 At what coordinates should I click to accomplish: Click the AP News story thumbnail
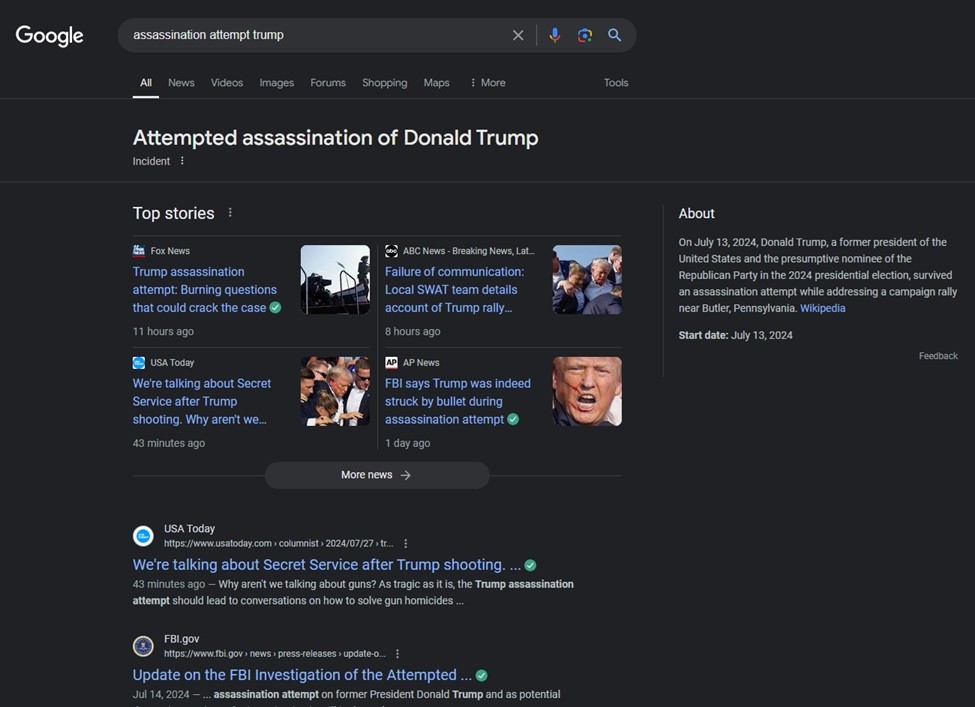click(x=587, y=391)
